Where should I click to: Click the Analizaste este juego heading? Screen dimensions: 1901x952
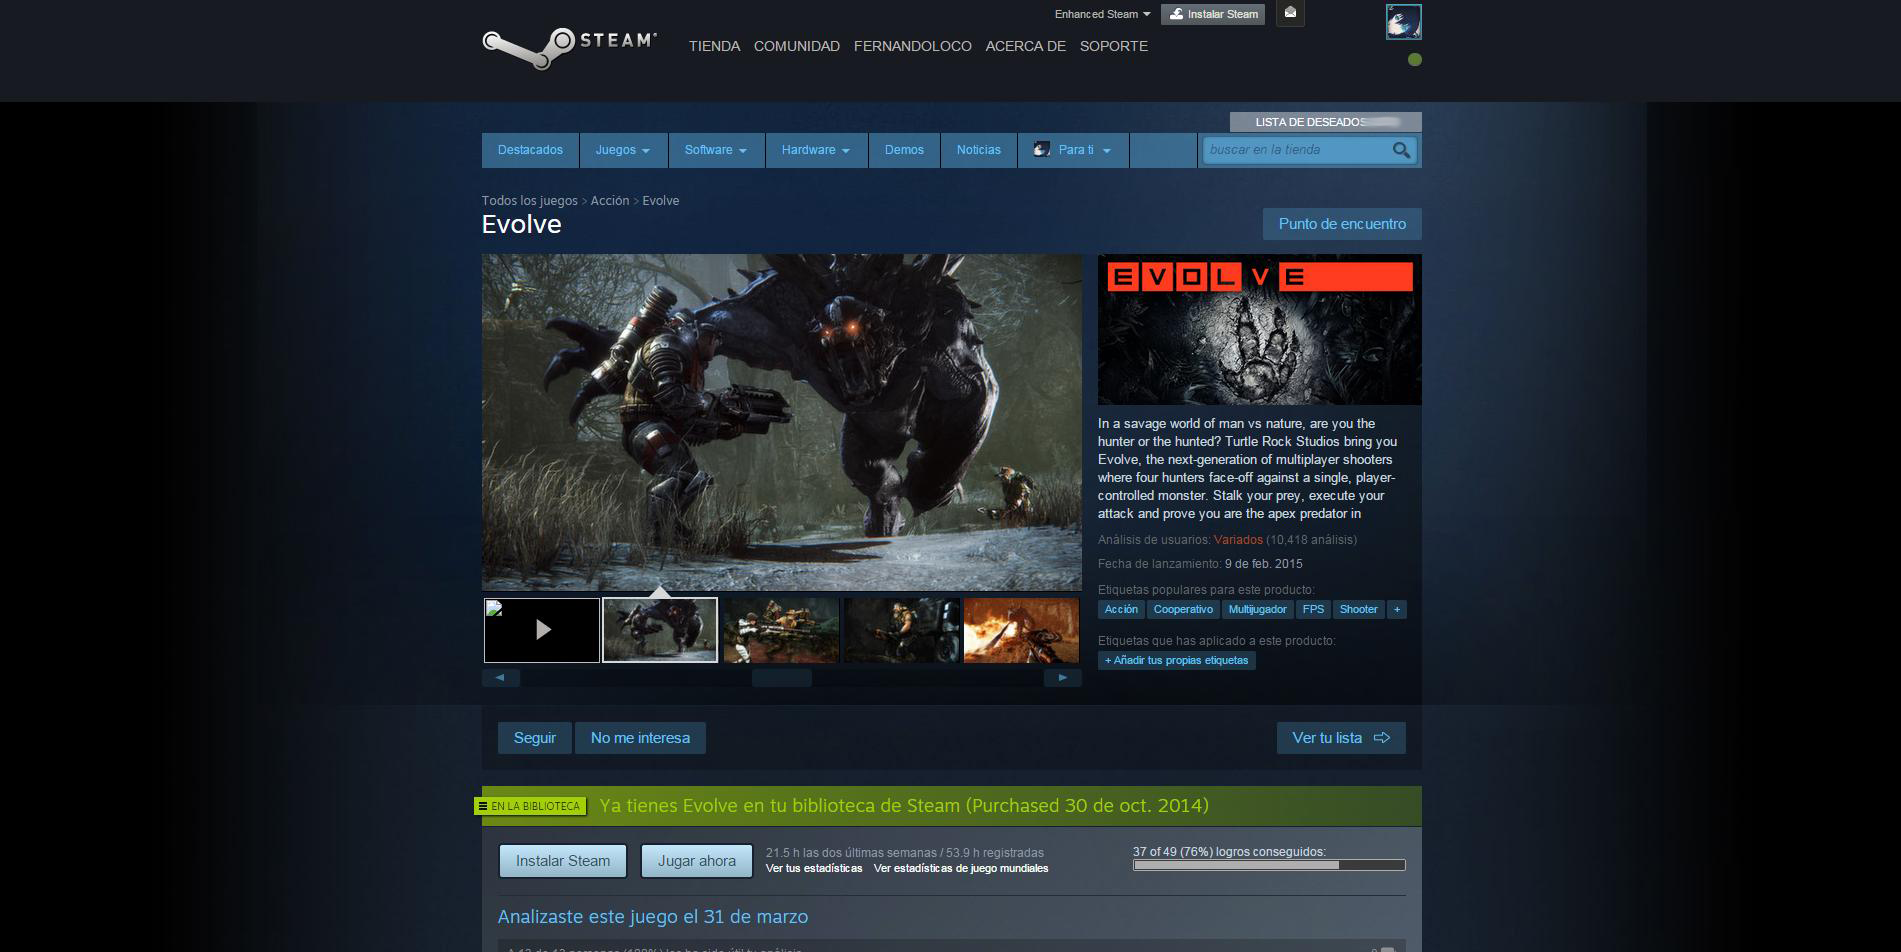tap(653, 917)
